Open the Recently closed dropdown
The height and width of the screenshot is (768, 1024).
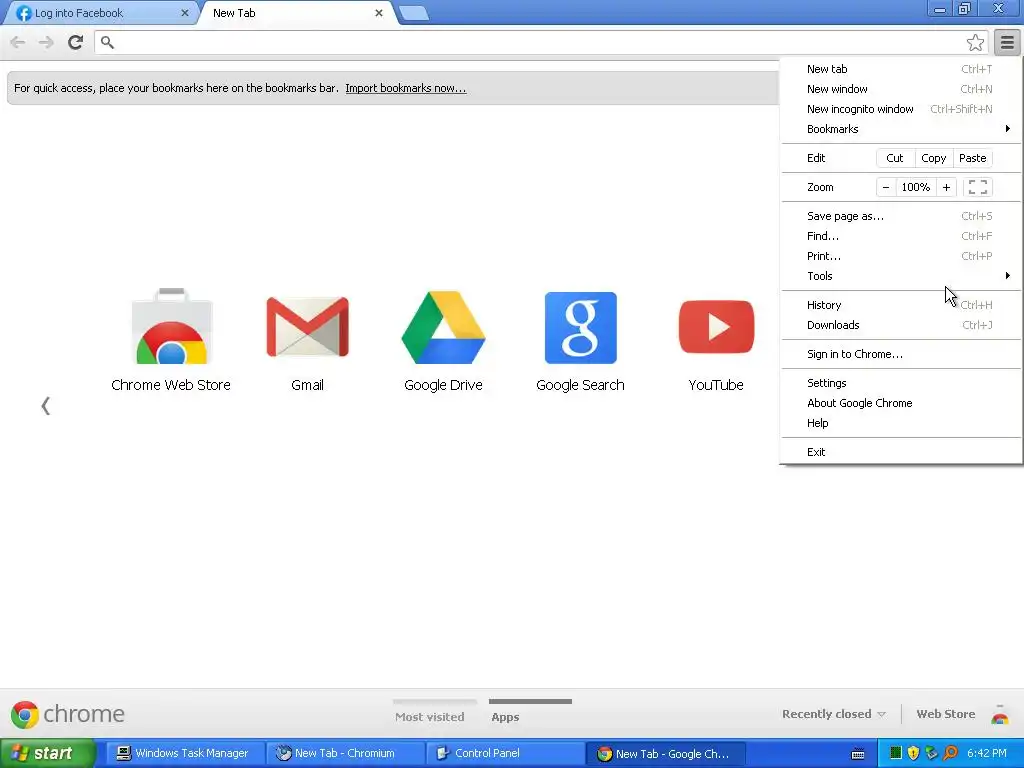click(834, 714)
